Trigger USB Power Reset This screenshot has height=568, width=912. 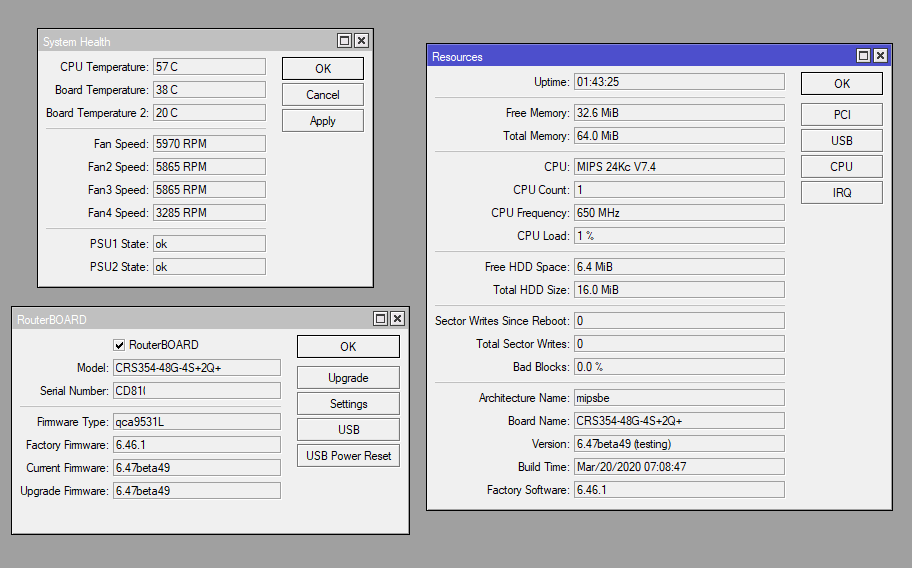[348, 456]
